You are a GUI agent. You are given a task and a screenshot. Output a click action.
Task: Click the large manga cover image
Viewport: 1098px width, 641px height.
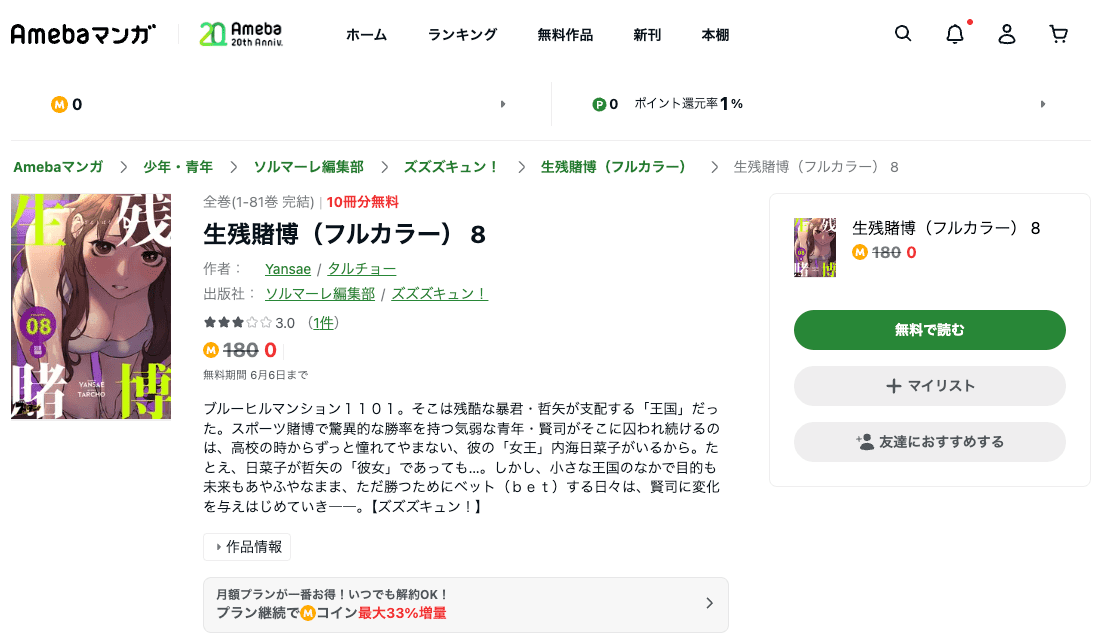point(91,306)
